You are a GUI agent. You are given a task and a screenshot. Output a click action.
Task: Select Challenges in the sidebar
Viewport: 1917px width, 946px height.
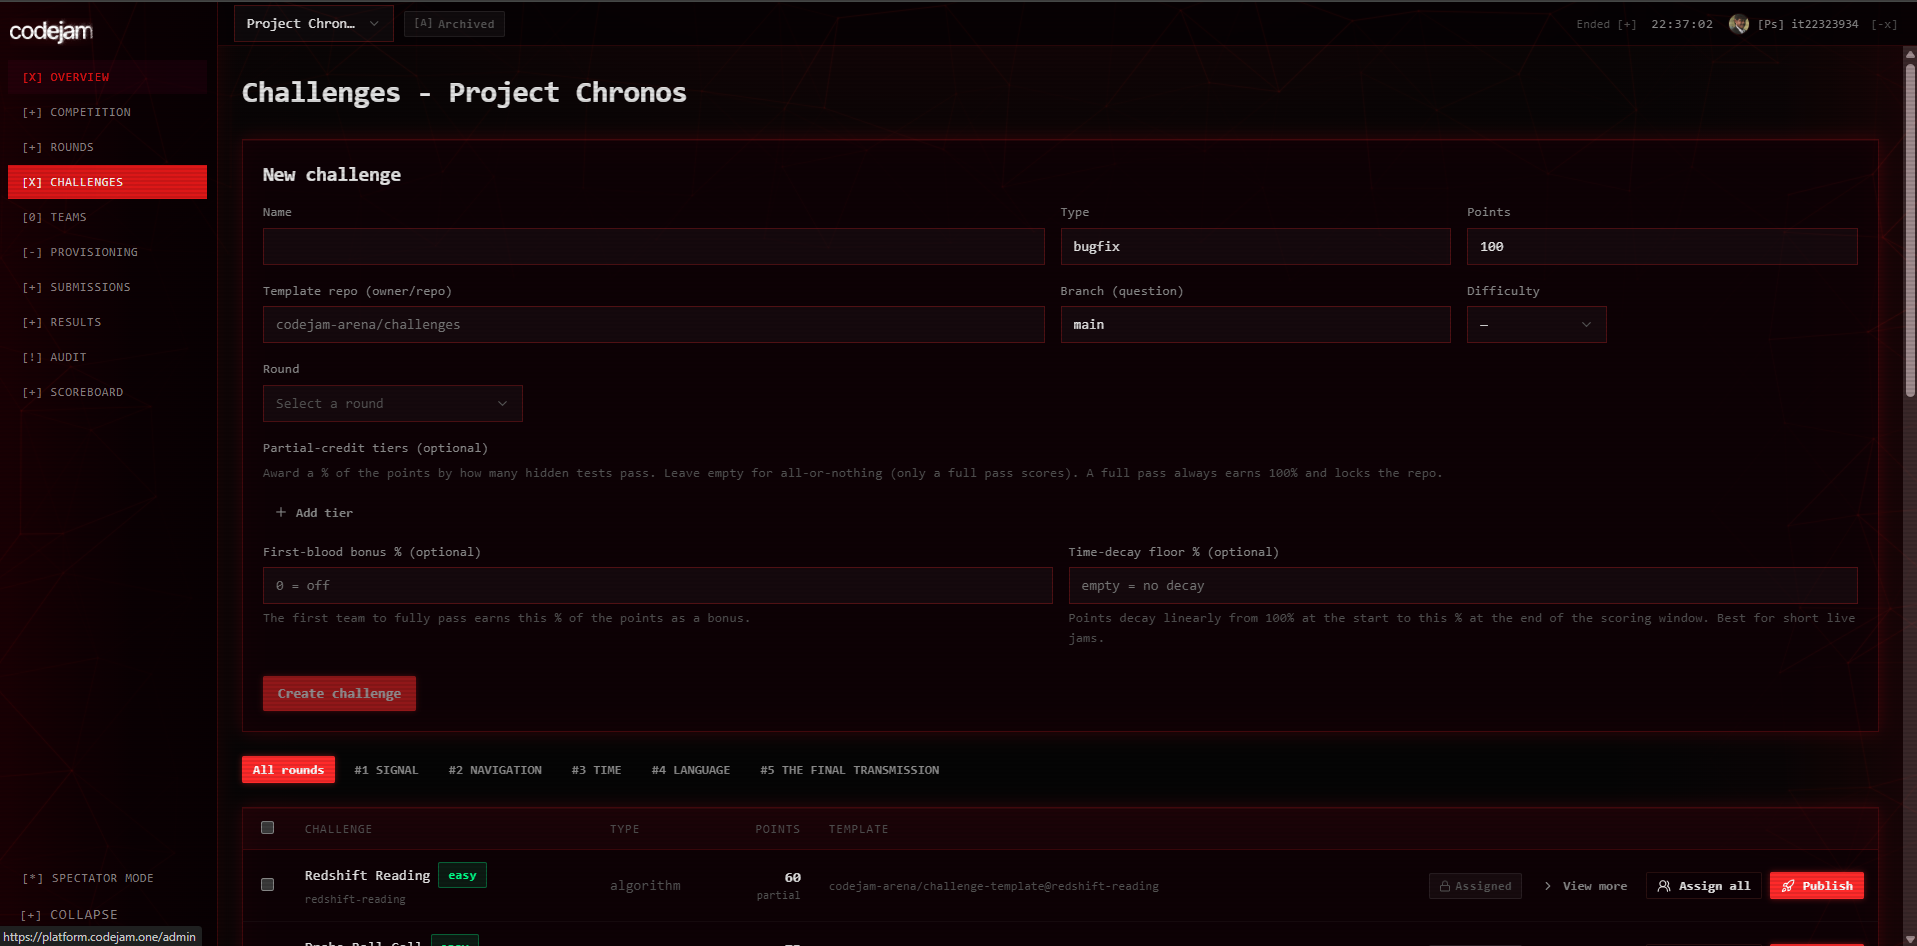107,182
